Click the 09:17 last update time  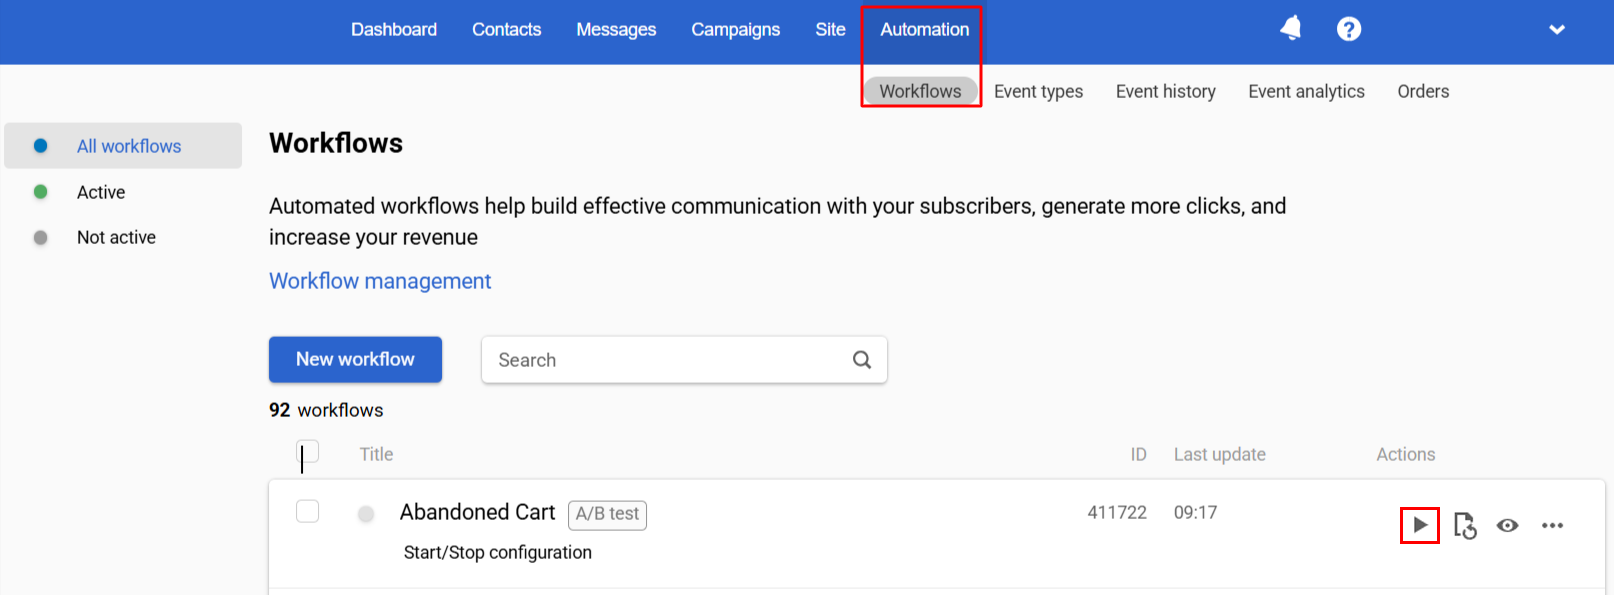(1196, 512)
